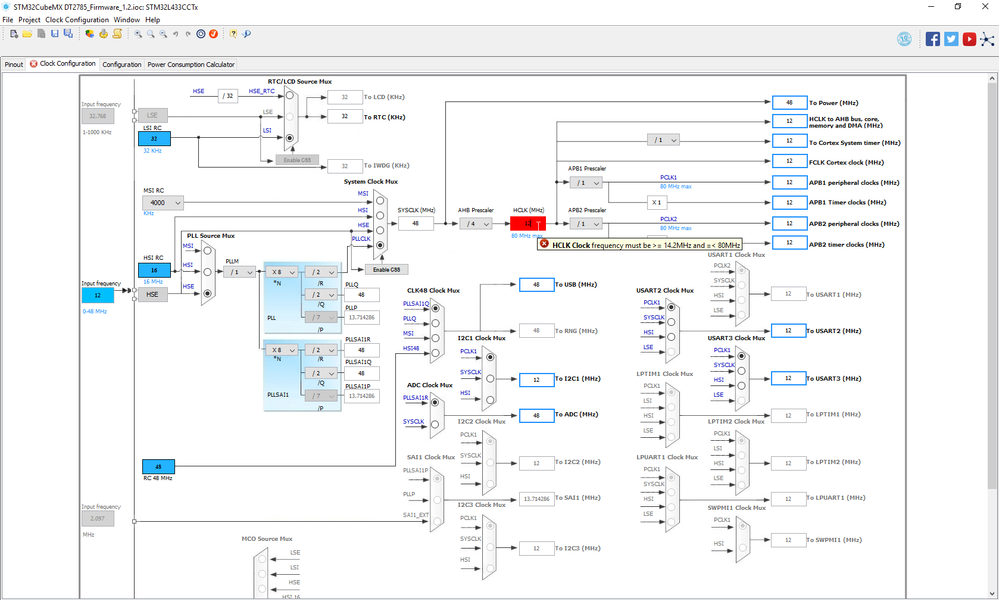The height and width of the screenshot is (600, 999).
Task: Open the YouTube link icon
Action: [970, 39]
